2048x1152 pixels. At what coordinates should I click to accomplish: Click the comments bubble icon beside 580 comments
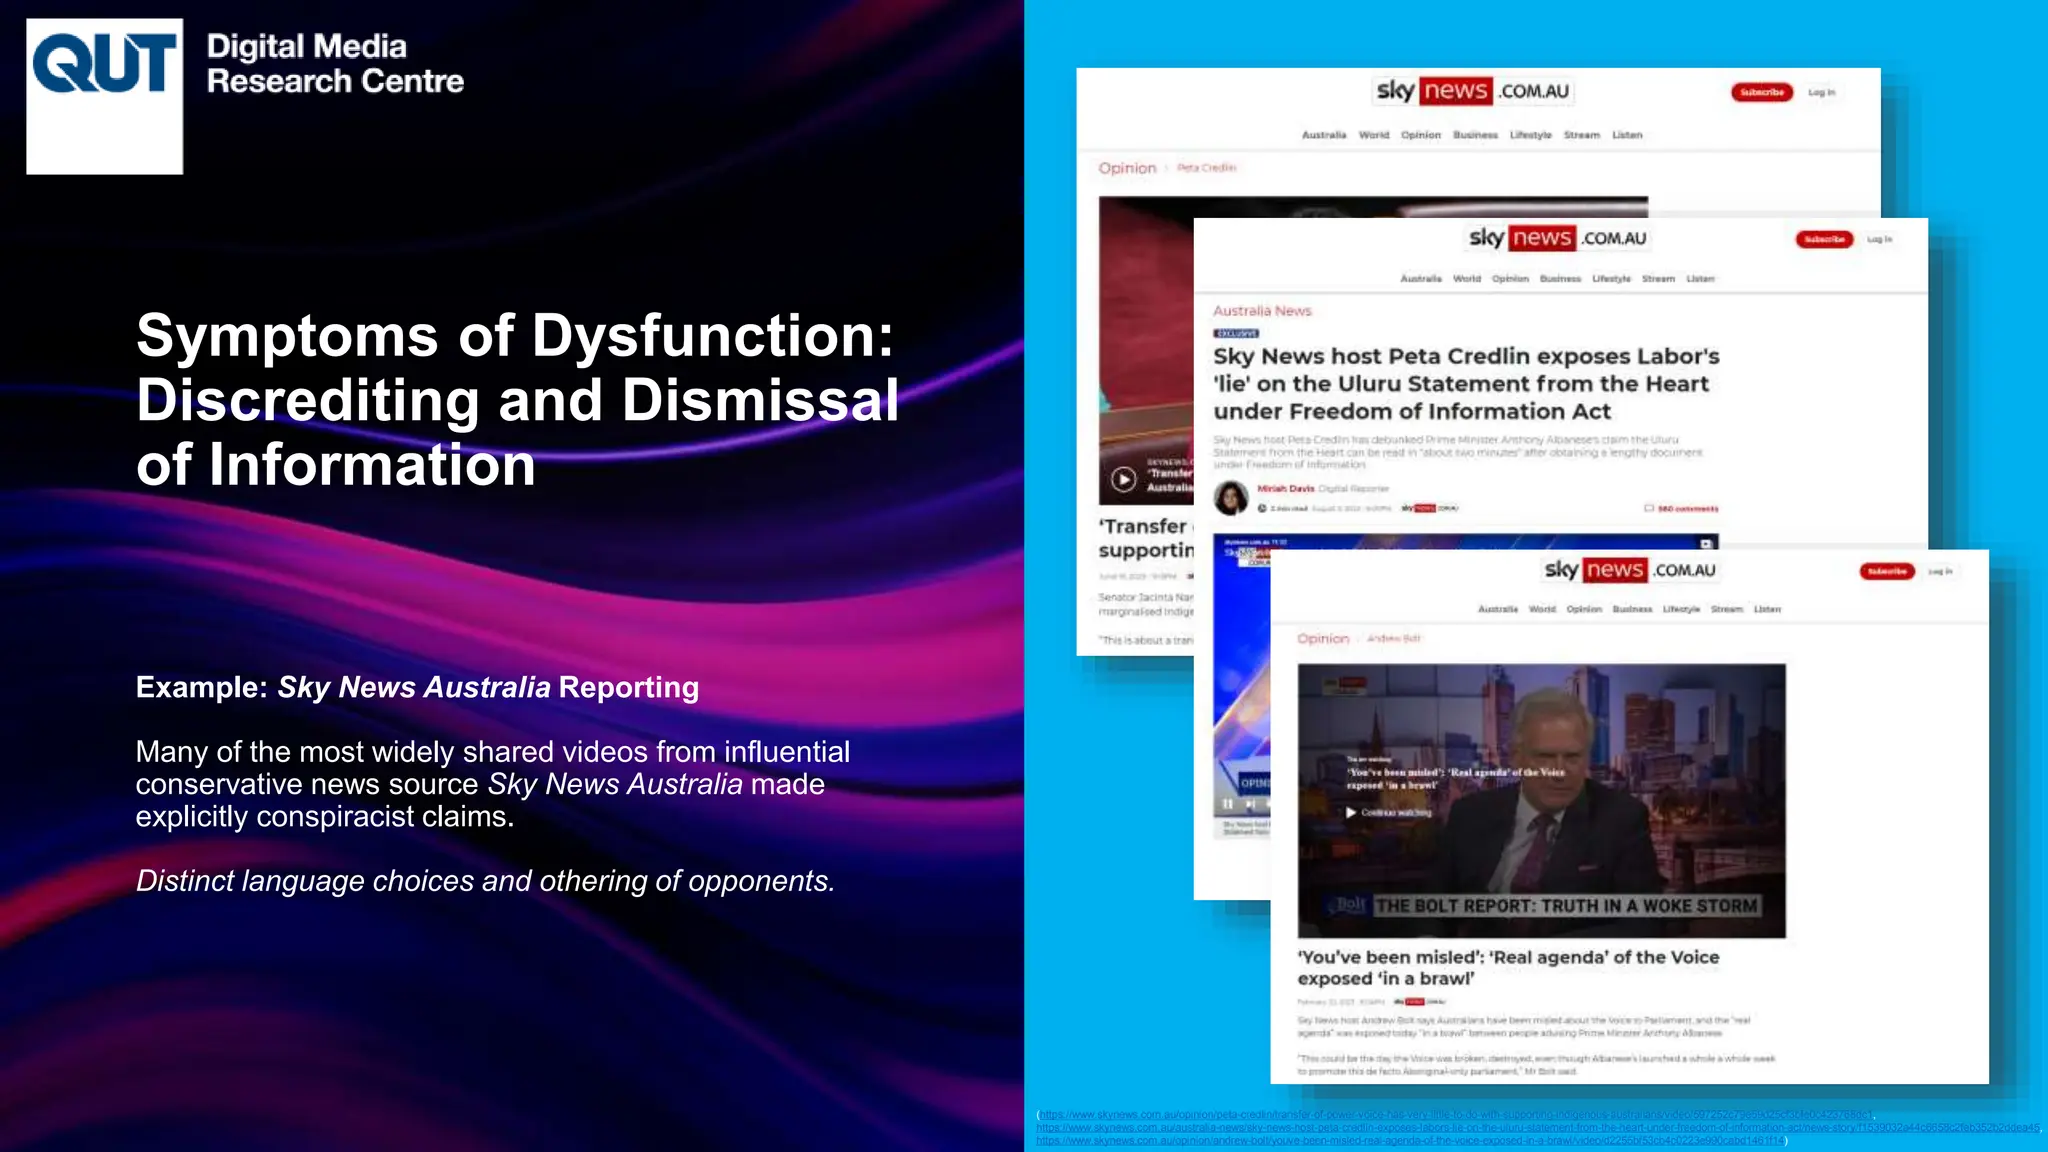click(x=1649, y=508)
